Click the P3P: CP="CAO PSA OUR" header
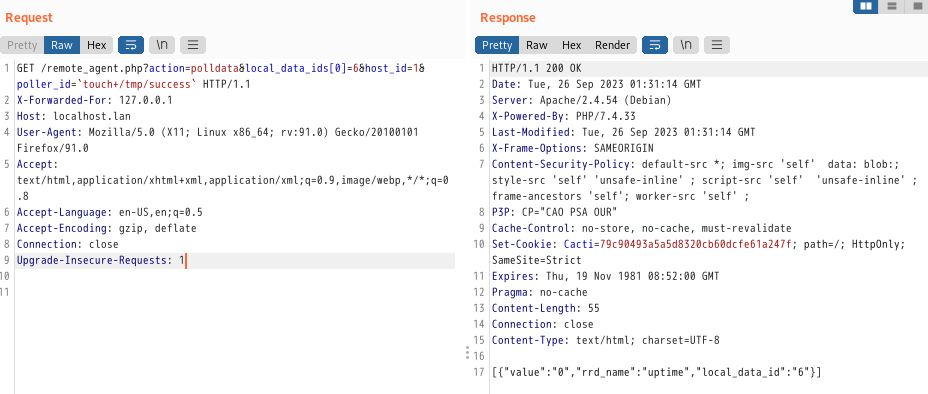The width and height of the screenshot is (928, 394). click(x=555, y=212)
